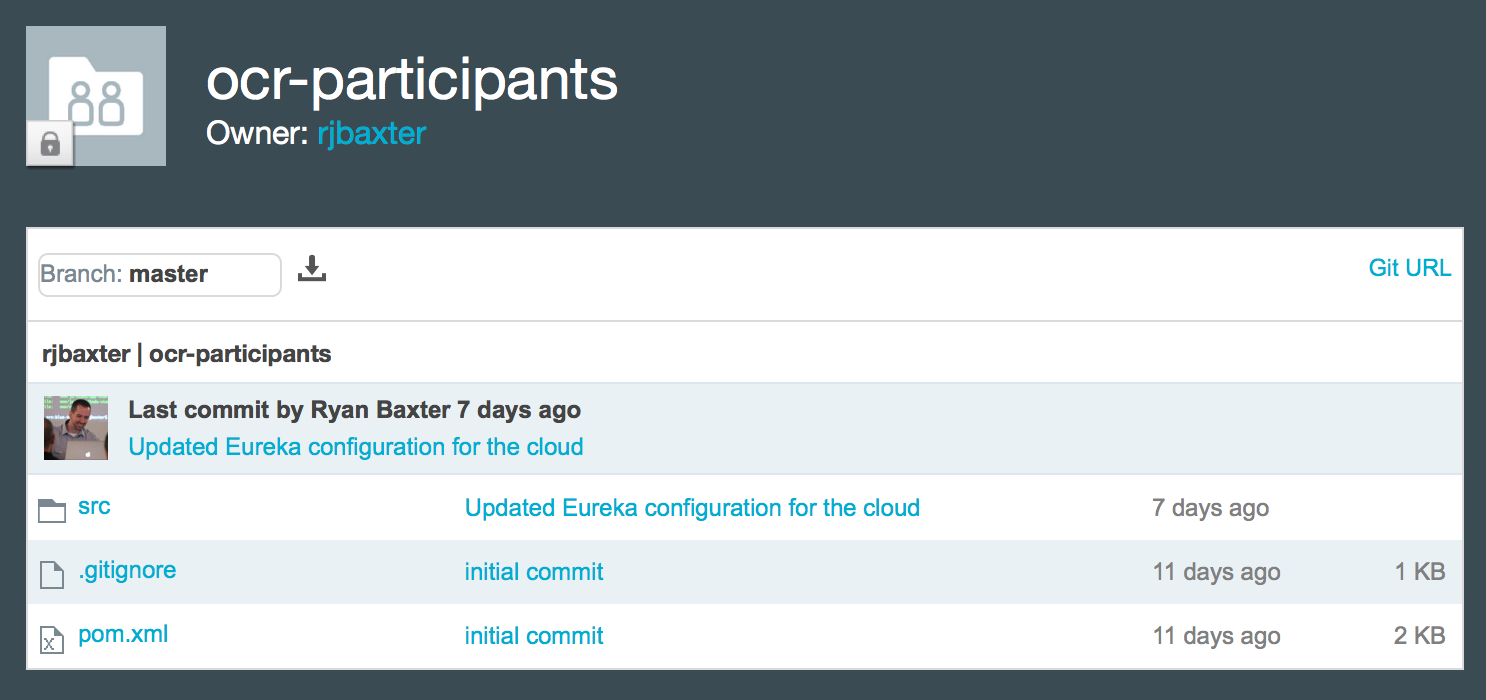Open the initial commit link for .gitignore
Image resolution: width=1486 pixels, height=700 pixels.
click(x=534, y=572)
